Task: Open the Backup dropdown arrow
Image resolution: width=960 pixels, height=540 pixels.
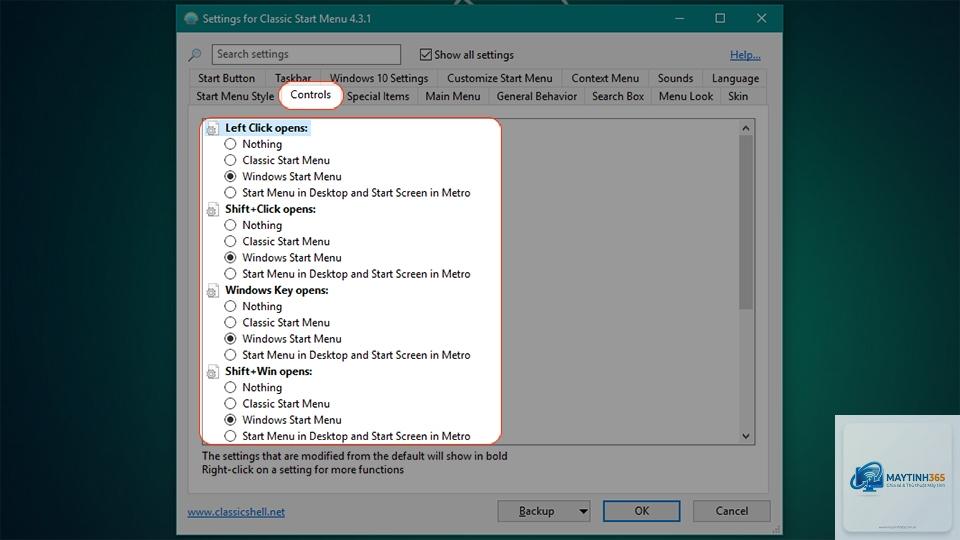Action: point(583,511)
